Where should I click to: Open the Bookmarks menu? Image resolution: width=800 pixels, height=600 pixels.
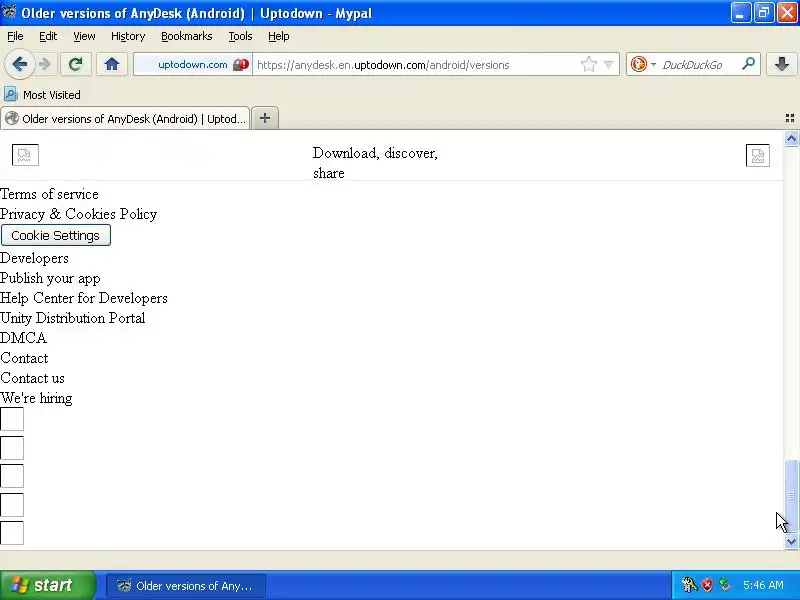point(186,36)
